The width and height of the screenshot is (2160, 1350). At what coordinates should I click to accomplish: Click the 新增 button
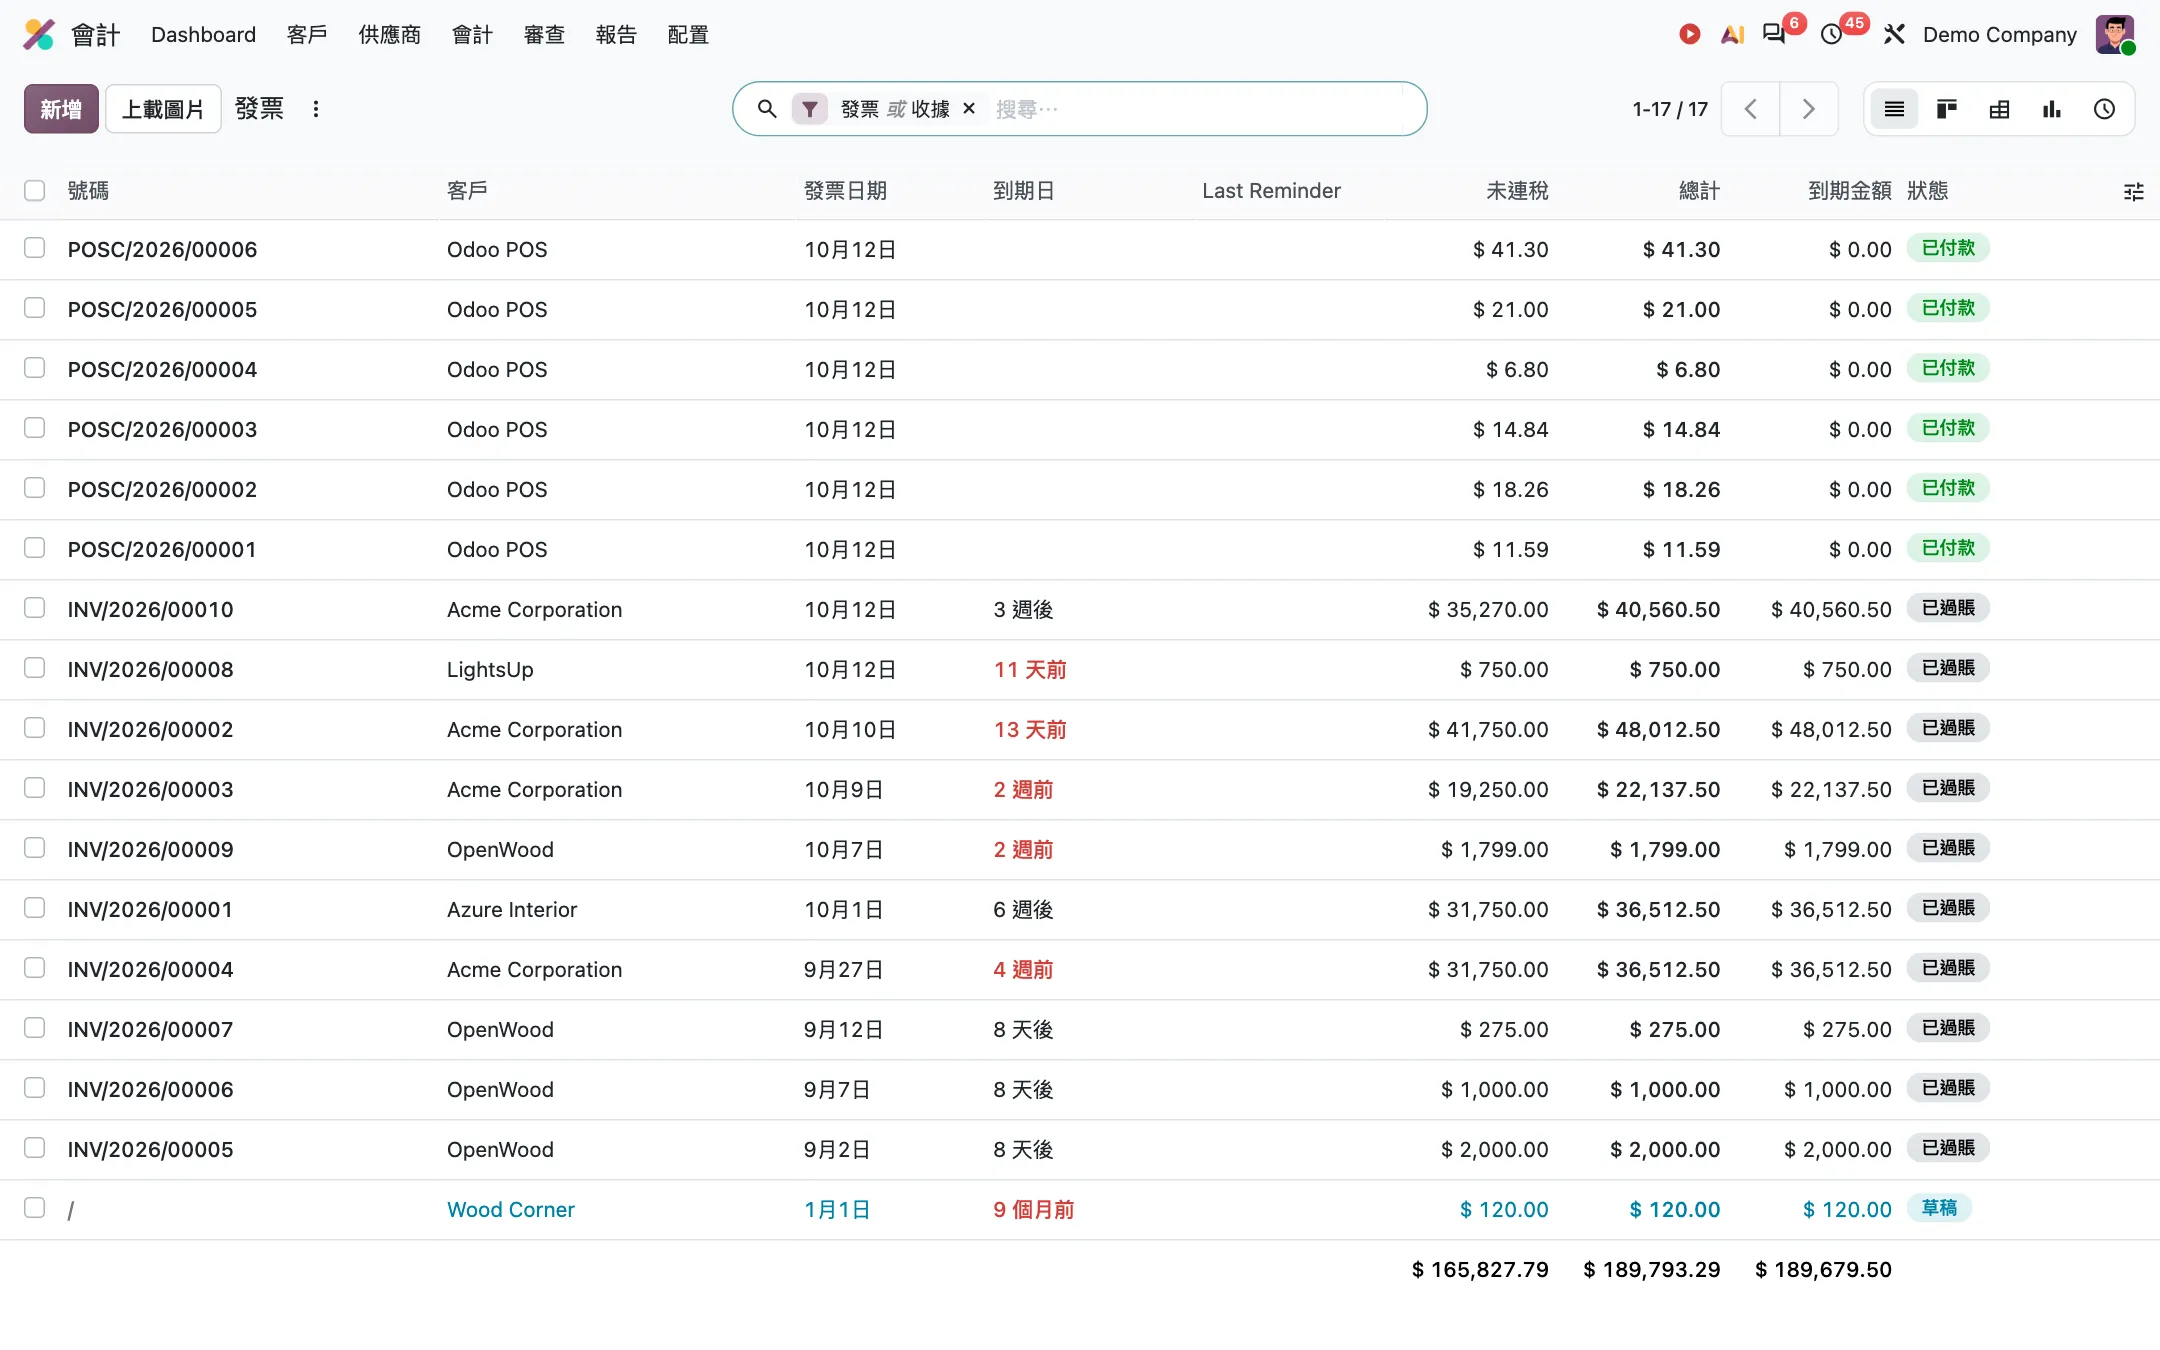61,109
